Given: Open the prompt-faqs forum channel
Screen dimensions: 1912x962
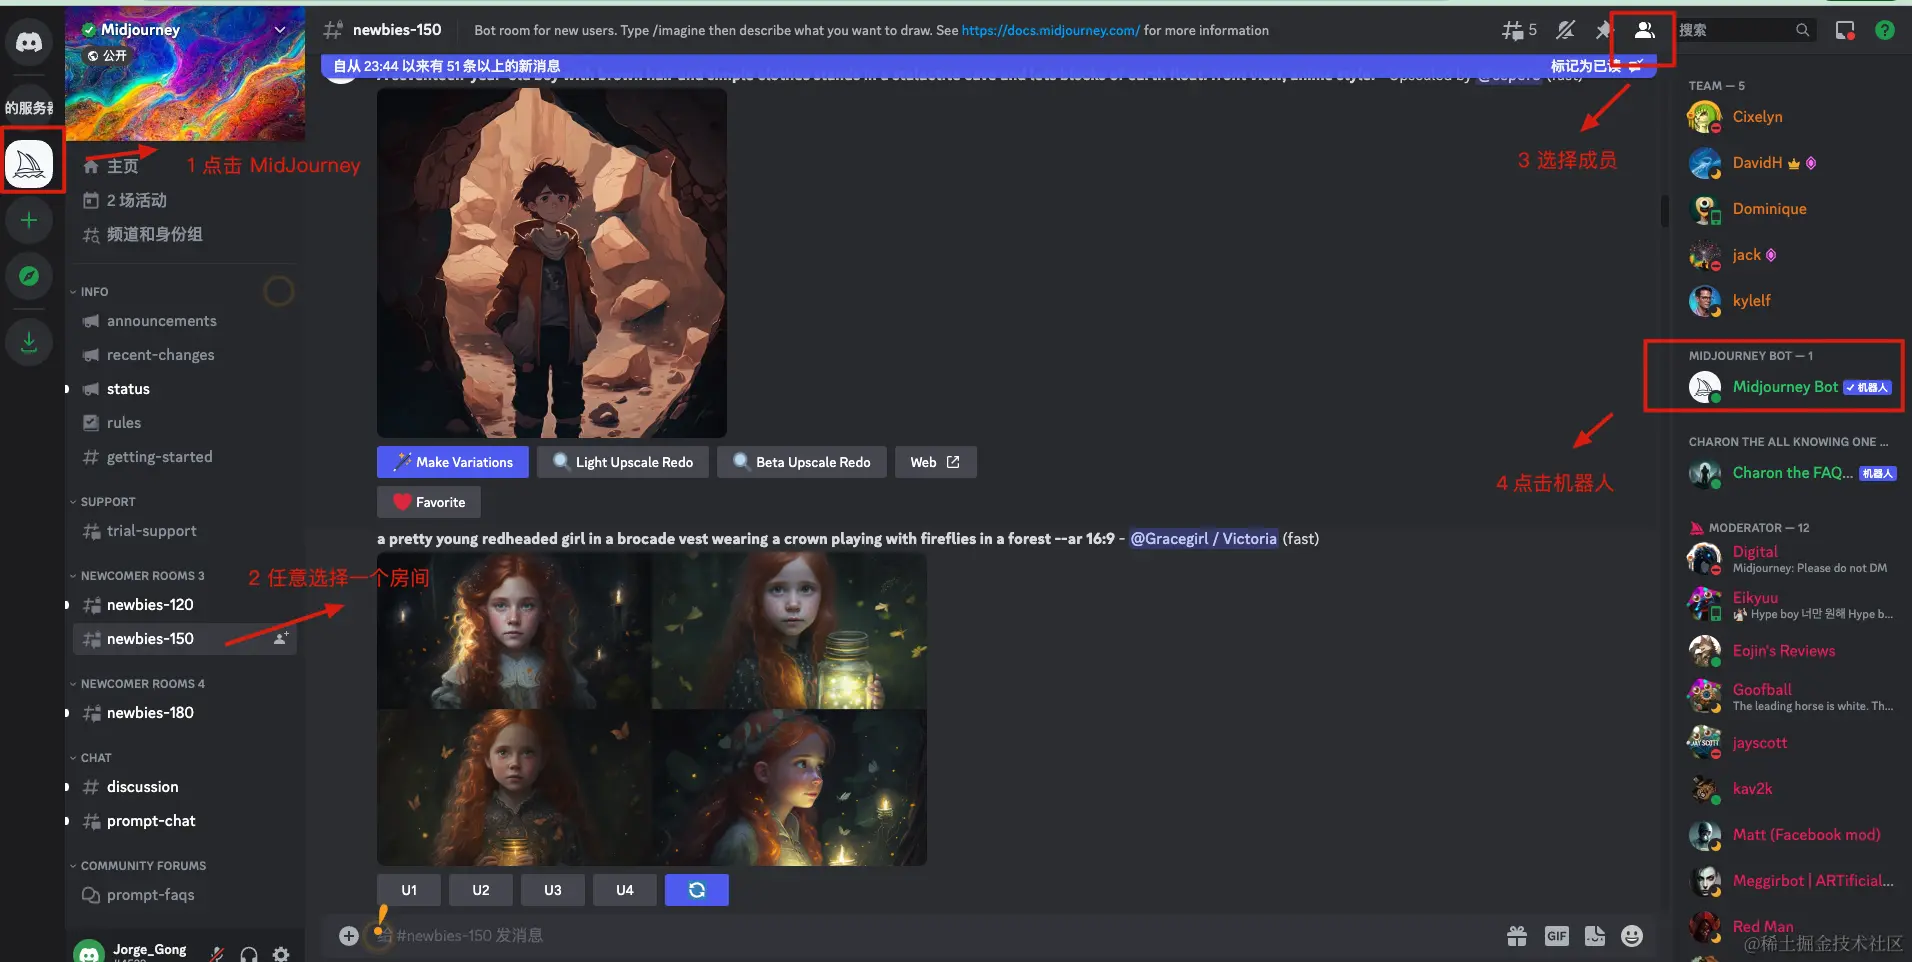Looking at the screenshot, I should tap(185, 895).
